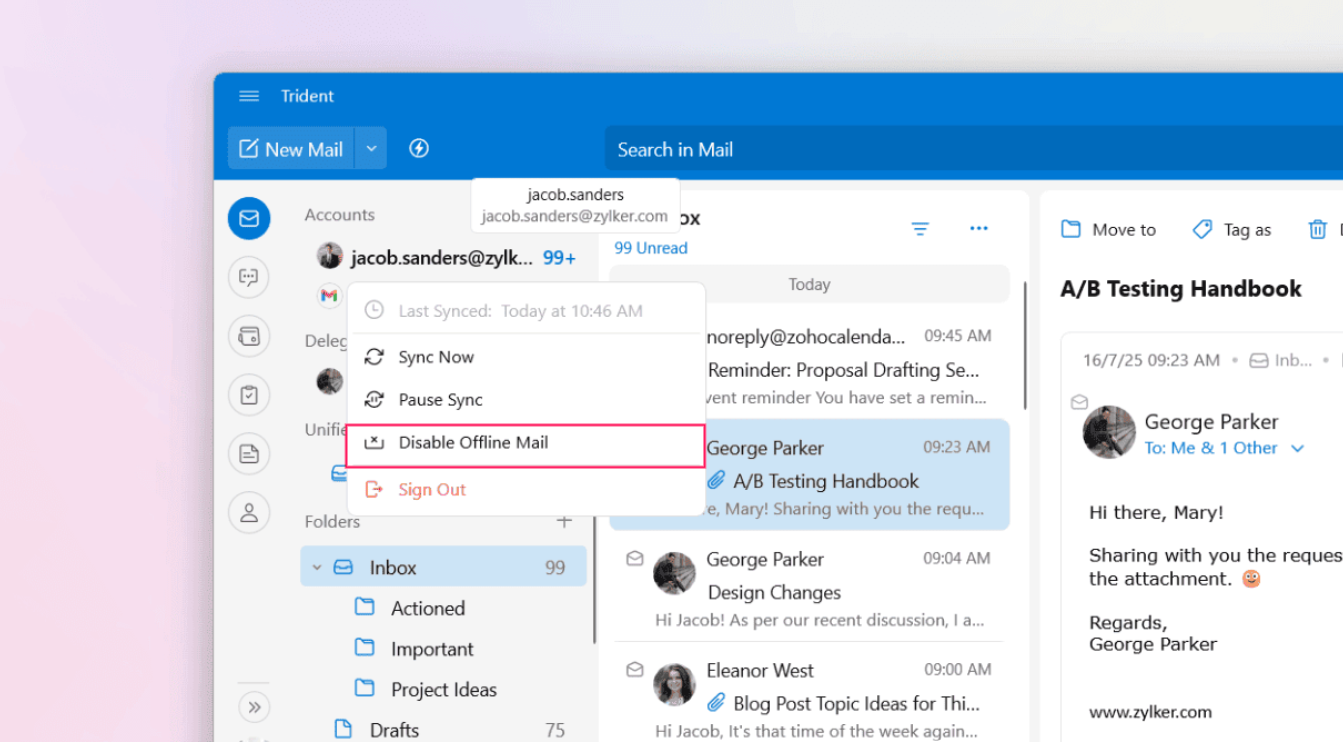
Task: Click George Parker's avatar in reading pane
Action: 1109,432
